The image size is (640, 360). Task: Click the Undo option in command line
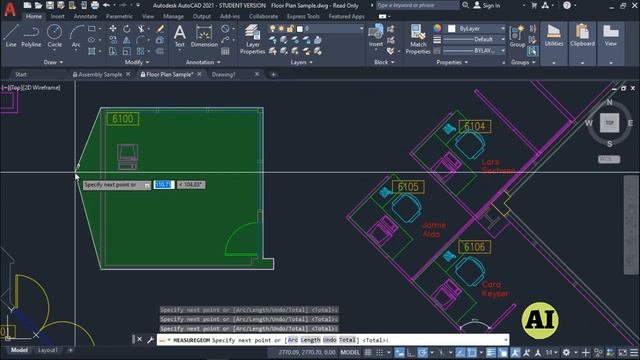click(x=330, y=340)
